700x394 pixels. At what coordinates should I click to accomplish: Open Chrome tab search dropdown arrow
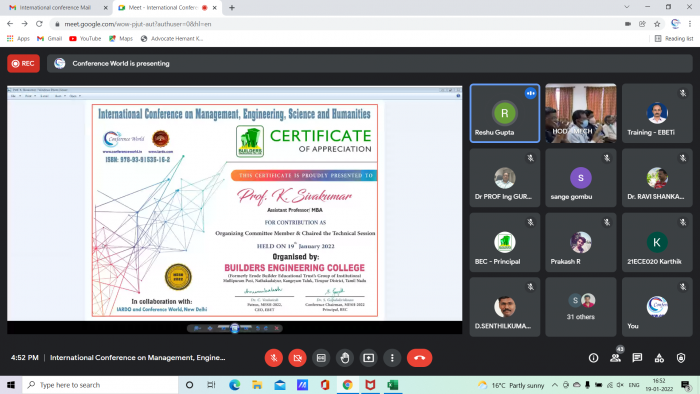tap(627, 7)
